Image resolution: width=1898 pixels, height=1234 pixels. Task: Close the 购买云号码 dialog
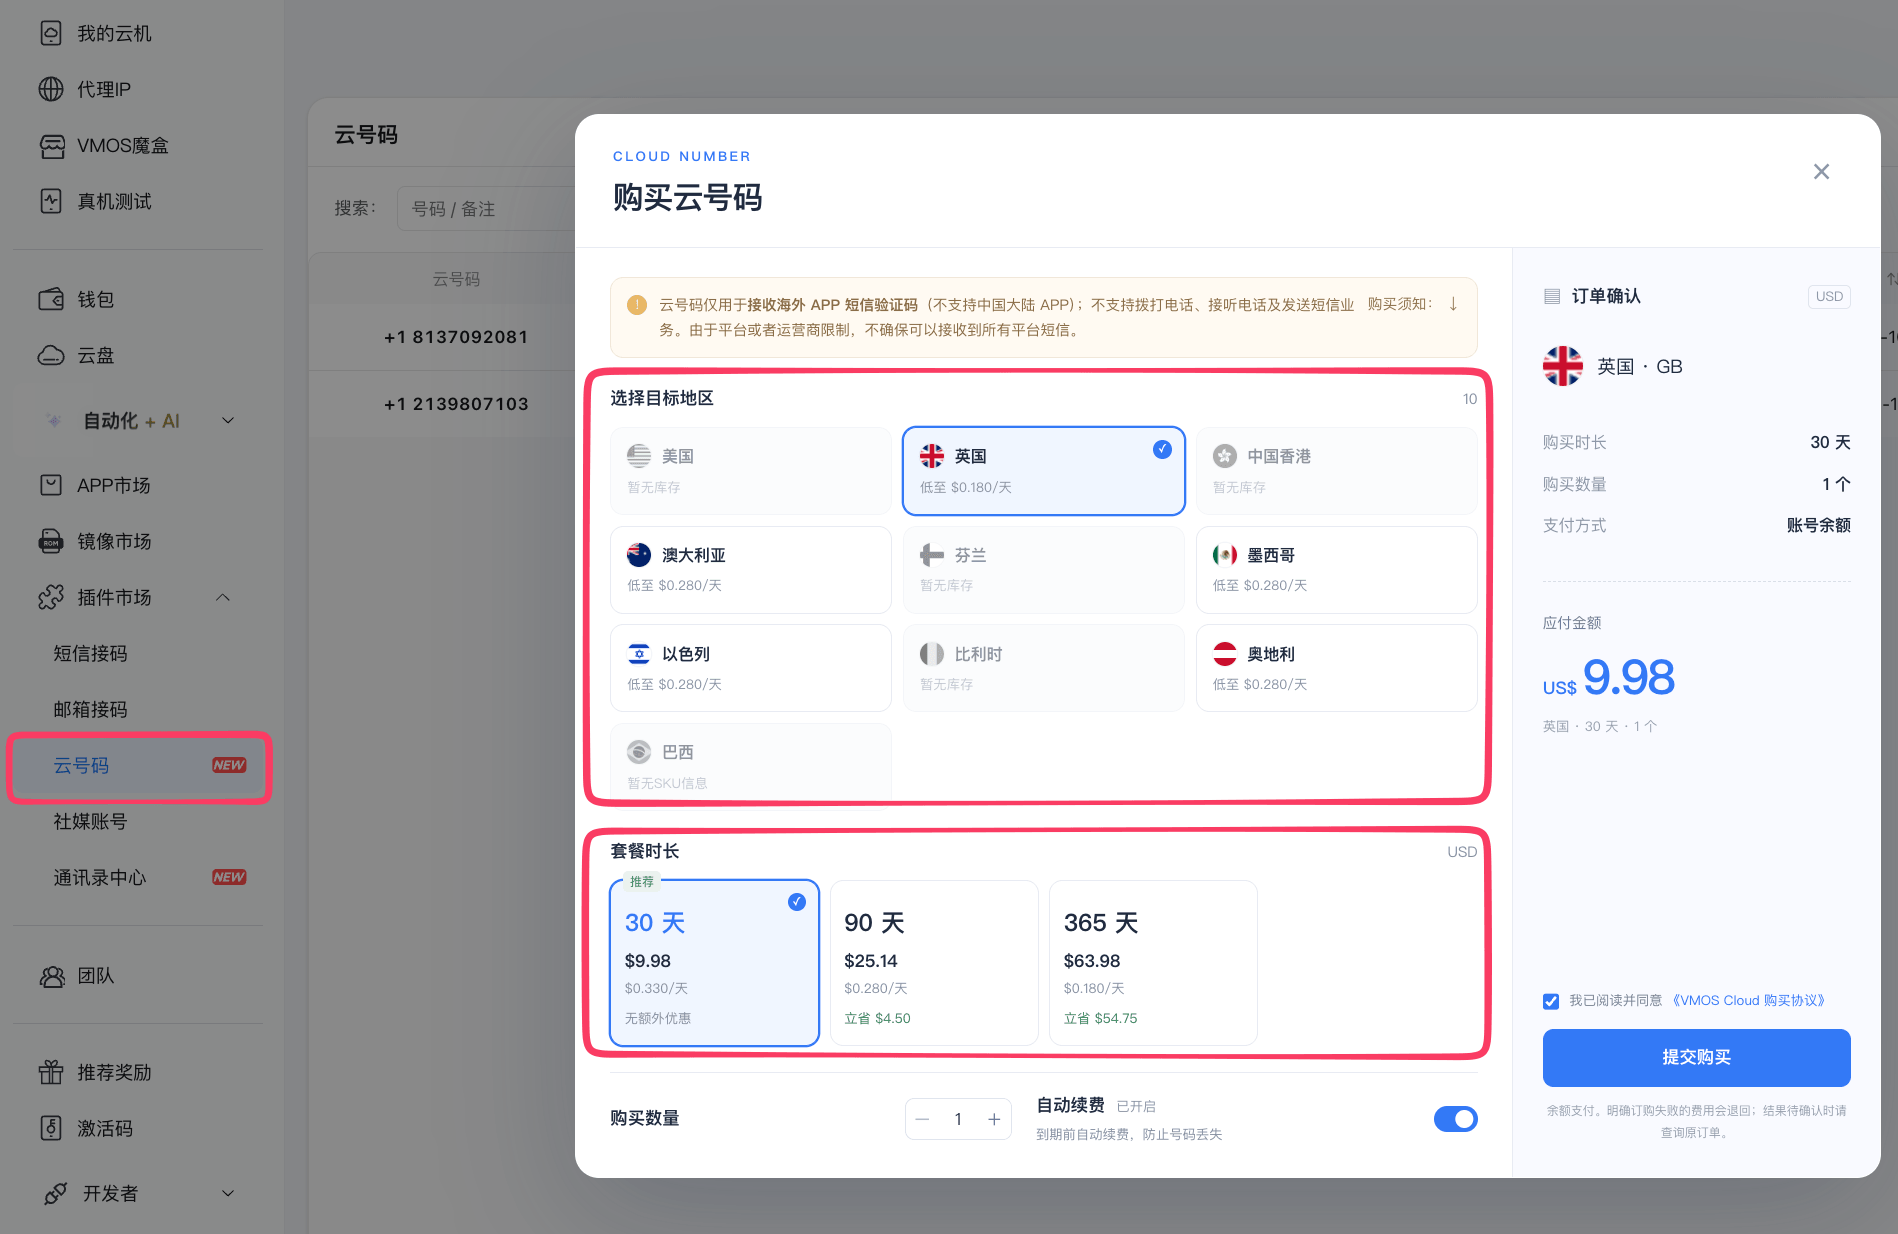coord(1821,172)
